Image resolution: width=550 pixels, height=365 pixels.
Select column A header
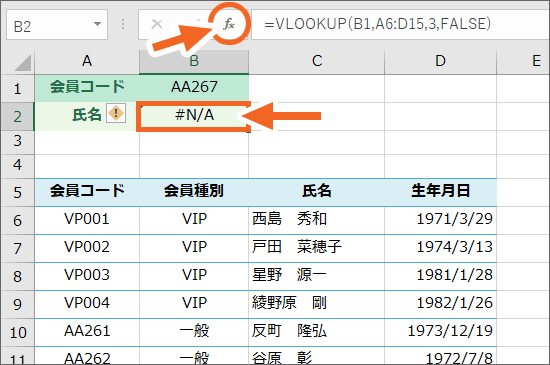(87, 61)
